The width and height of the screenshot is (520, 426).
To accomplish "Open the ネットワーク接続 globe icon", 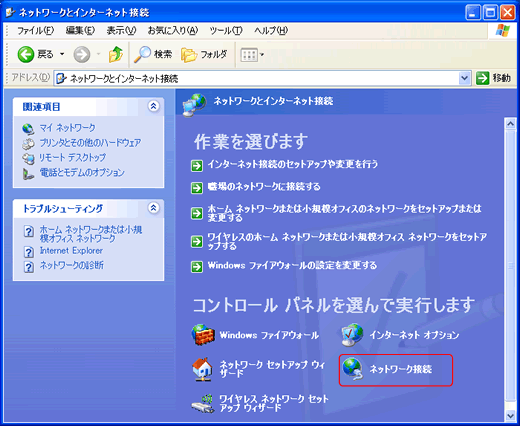I will [x=353, y=369].
